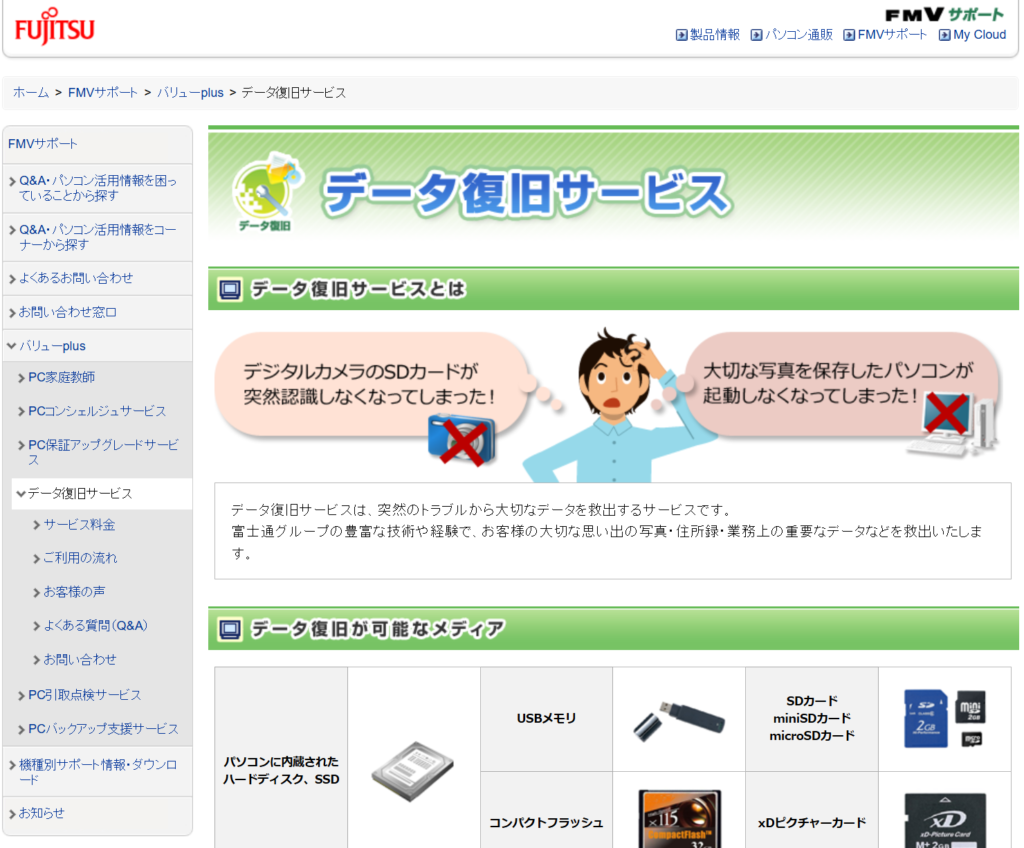Click the SD card image
Screen dimensions: 1024x848
pyautogui.click(x=944, y=719)
